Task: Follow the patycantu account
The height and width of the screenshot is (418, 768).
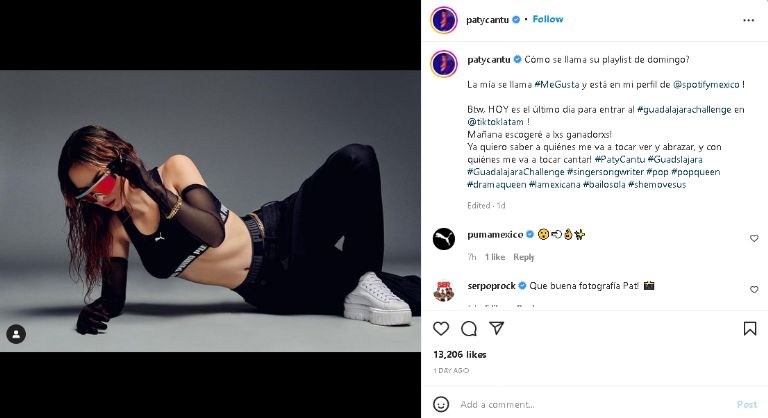Action: [x=548, y=19]
